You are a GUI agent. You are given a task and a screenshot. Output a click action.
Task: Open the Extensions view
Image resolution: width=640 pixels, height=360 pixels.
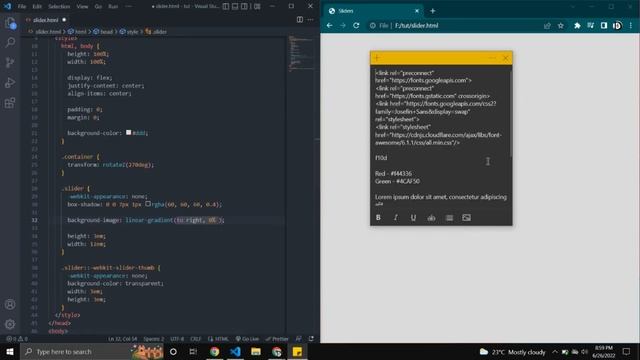(10, 102)
